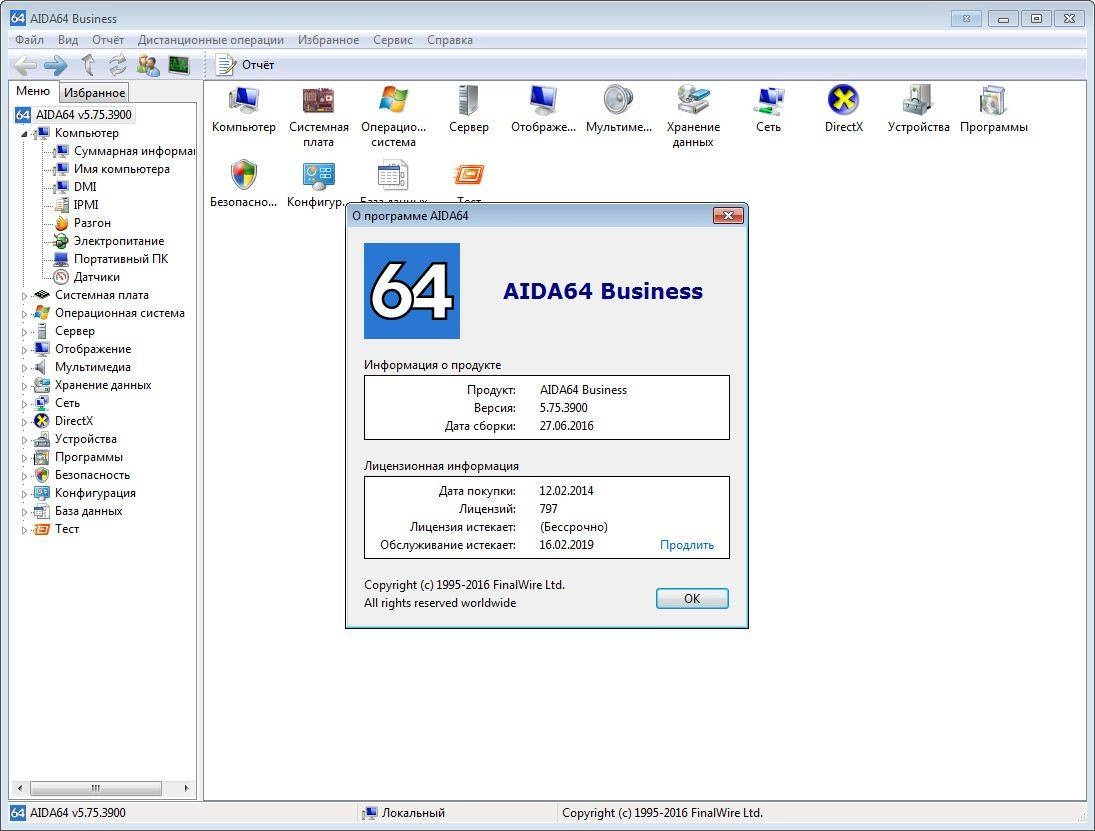Viewport: 1095px width, 831px height.
Task: Open the Вид menu
Action: pyautogui.click(x=68, y=40)
